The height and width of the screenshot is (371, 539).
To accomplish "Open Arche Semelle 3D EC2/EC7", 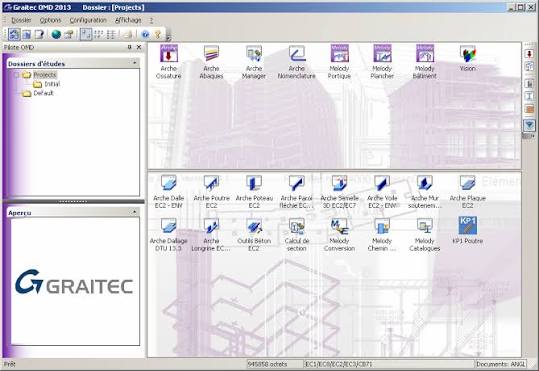I will (x=339, y=192).
